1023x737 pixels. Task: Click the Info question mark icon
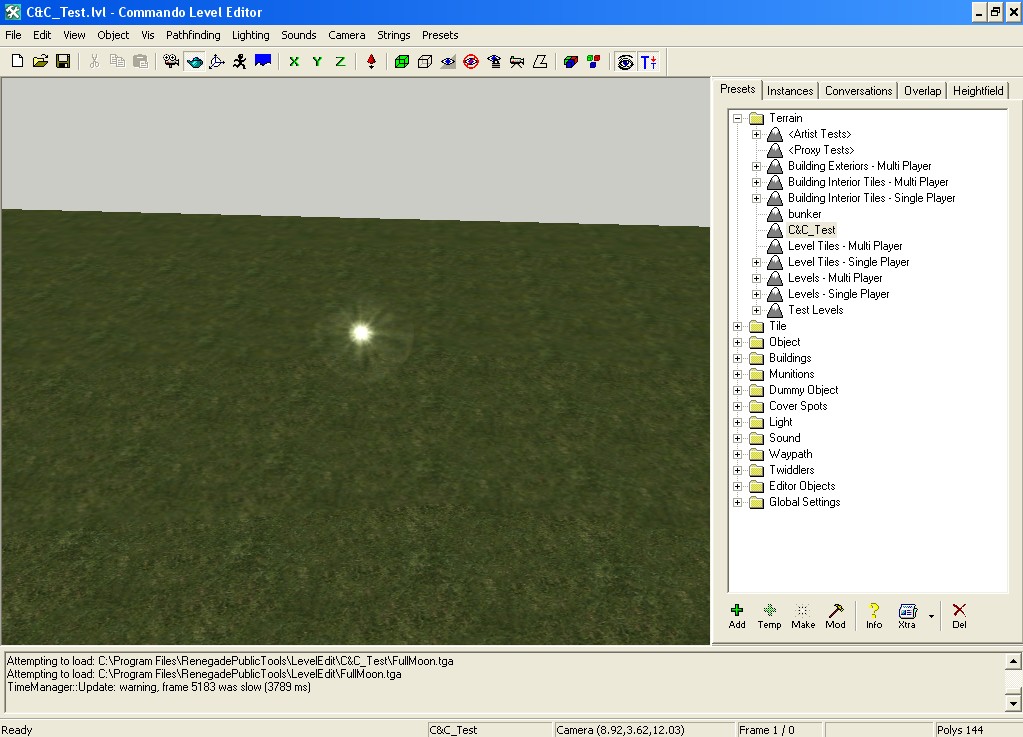(873, 615)
